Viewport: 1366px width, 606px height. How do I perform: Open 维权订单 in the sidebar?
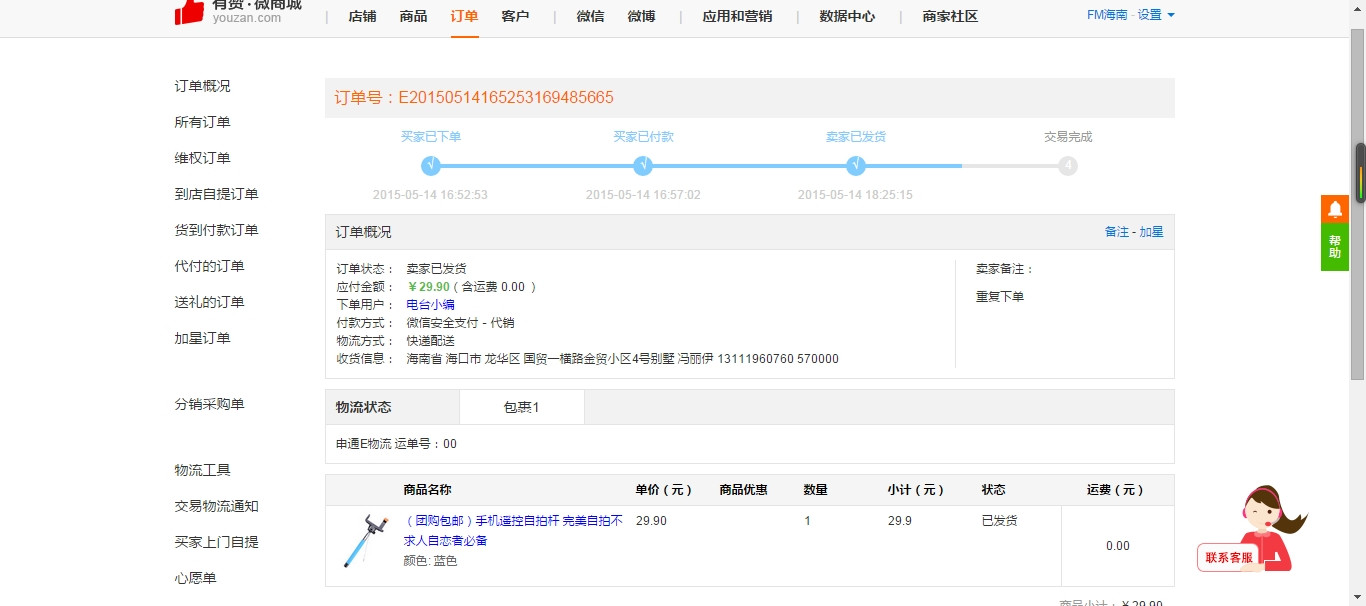[x=202, y=158]
